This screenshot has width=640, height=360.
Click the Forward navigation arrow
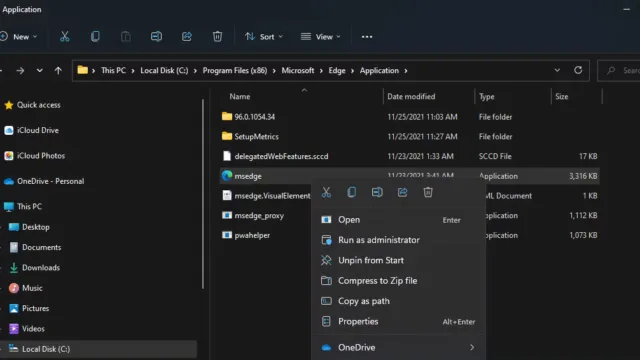point(20,71)
